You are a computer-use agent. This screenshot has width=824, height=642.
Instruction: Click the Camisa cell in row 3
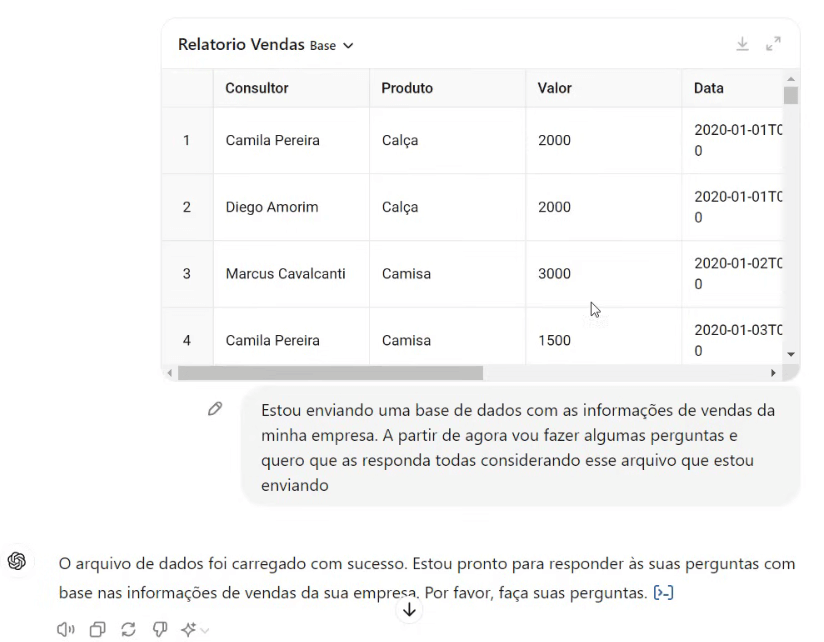pyautogui.click(x=447, y=274)
